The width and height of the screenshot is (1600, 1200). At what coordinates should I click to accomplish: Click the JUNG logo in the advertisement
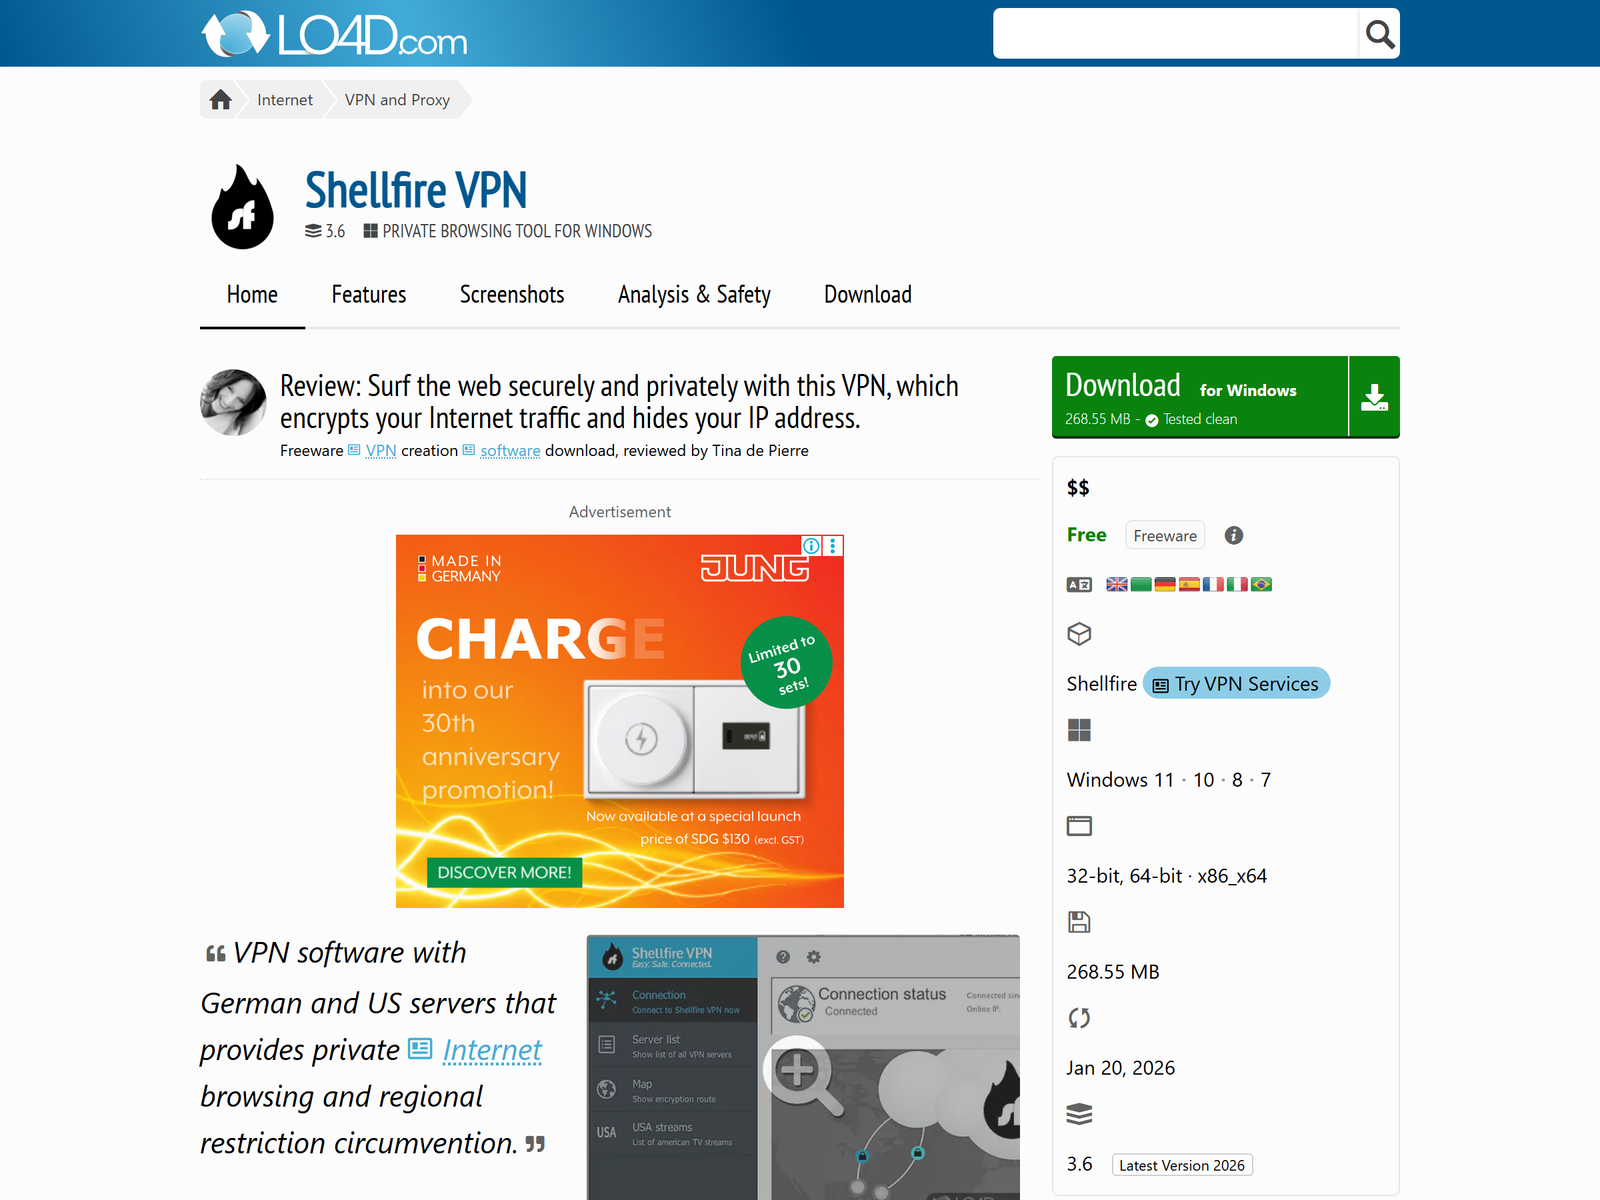(x=755, y=568)
